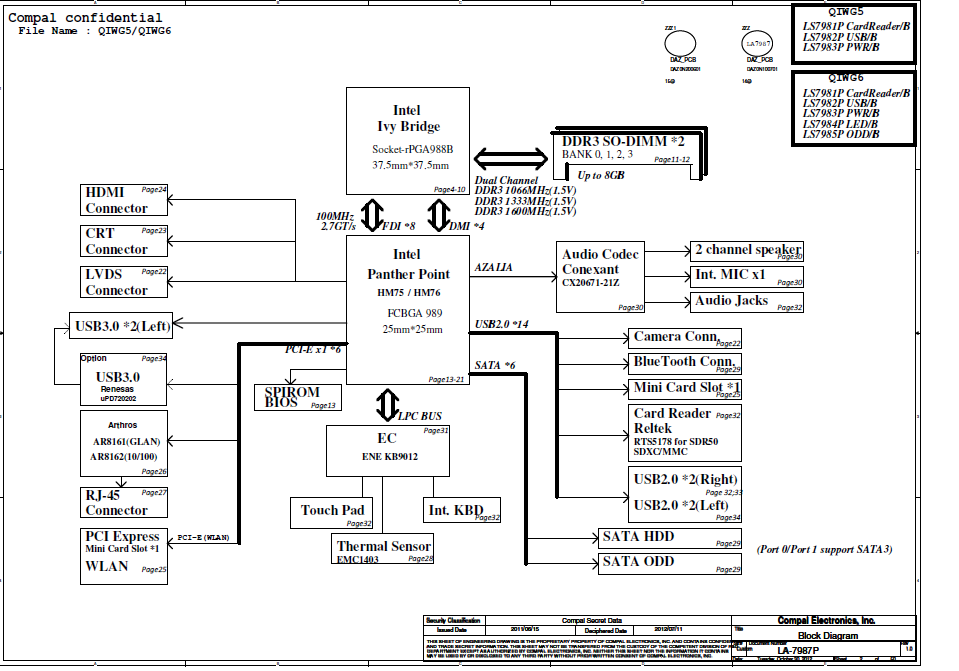Click the HDMI Connector box
The width and height of the screenshot is (959, 671).
coord(124,200)
